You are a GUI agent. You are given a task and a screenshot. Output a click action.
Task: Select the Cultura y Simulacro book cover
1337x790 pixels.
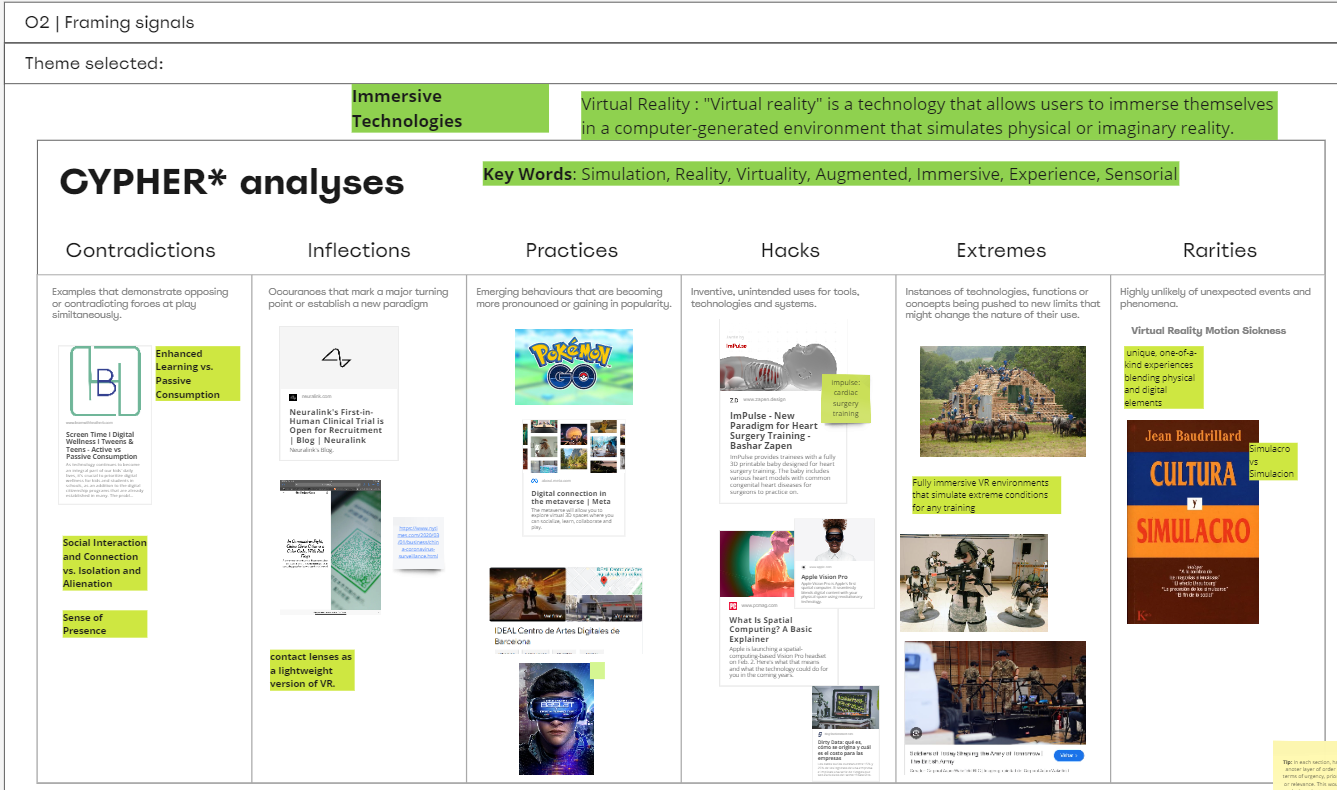tap(1193, 523)
